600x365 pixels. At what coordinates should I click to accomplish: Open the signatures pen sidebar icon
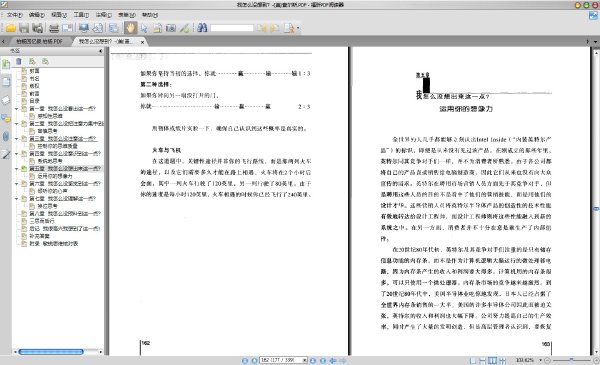pyautogui.click(x=6, y=154)
